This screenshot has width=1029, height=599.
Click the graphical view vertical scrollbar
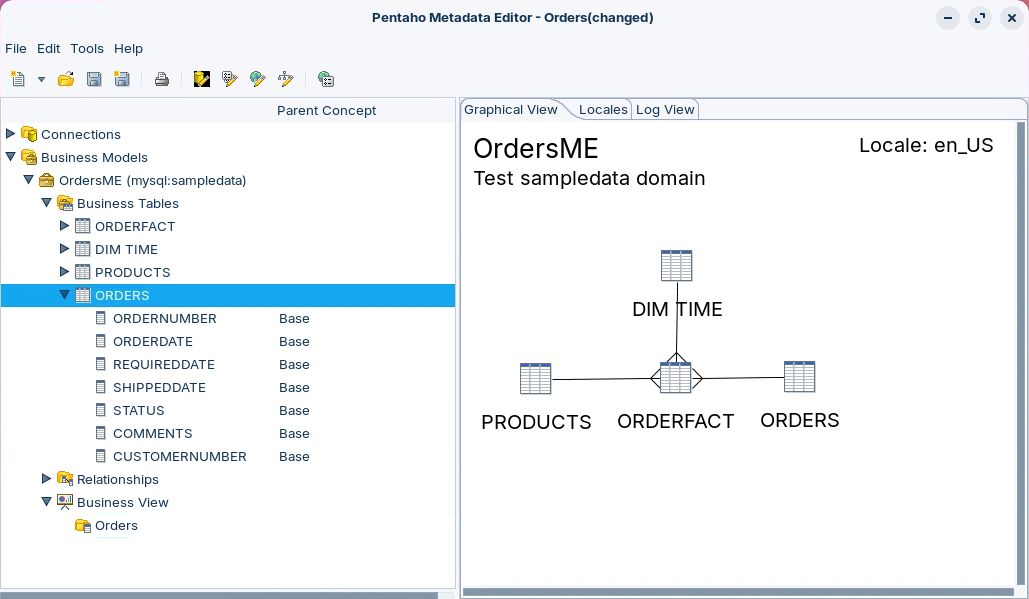pyautogui.click(x=1020, y=350)
